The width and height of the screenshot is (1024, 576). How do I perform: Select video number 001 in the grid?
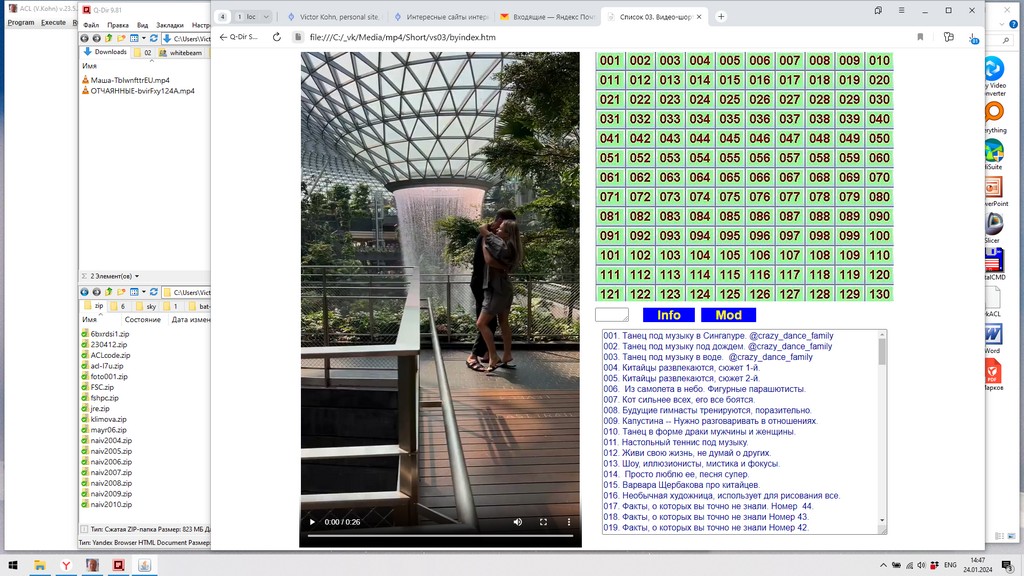point(610,61)
